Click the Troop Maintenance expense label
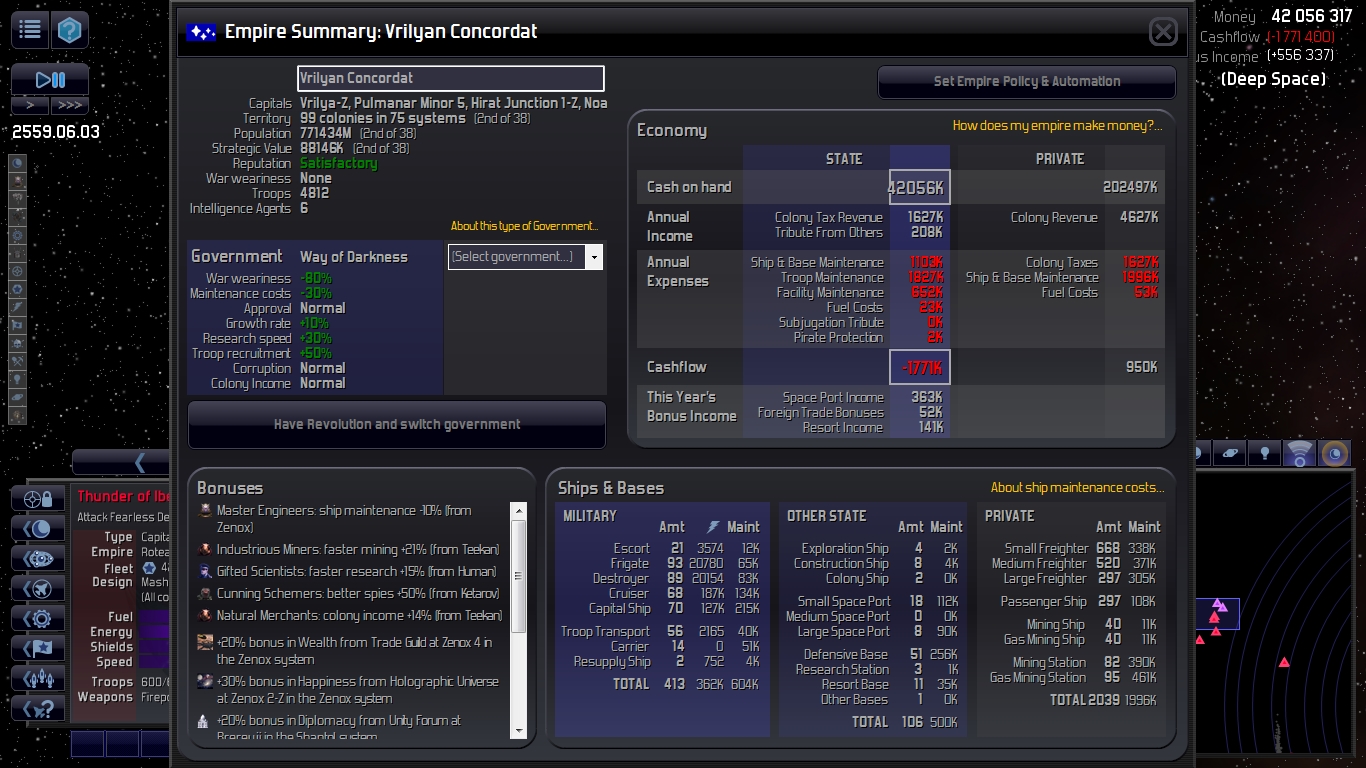This screenshot has width=1366, height=768. click(x=832, y=278)
